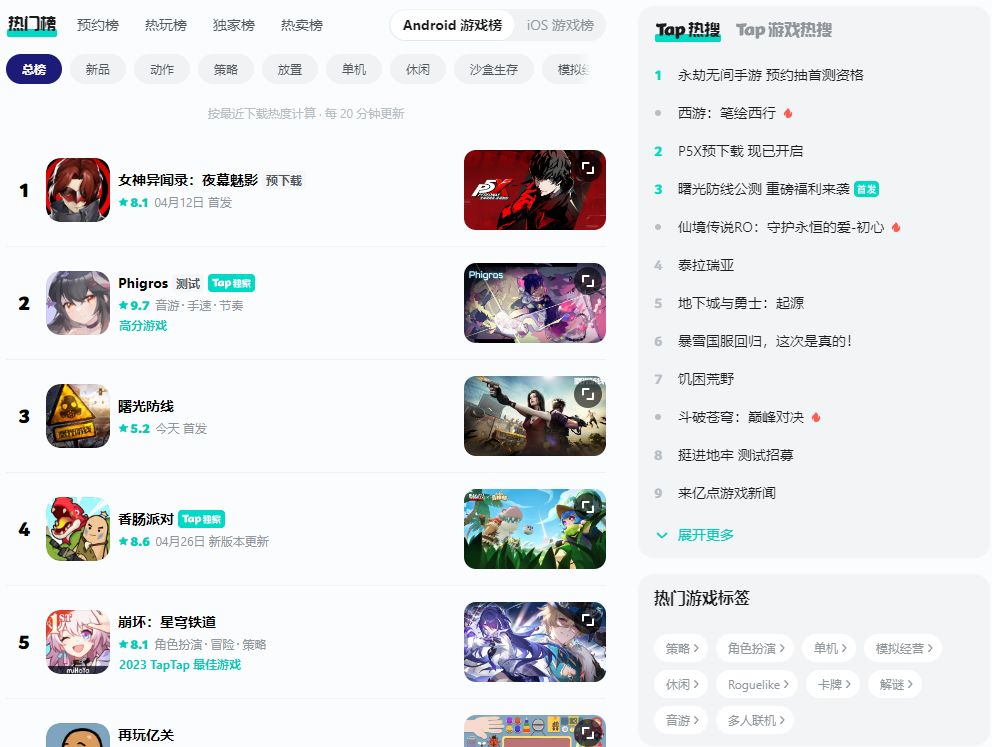Select the 新品 filter chip

pos(98,70)
